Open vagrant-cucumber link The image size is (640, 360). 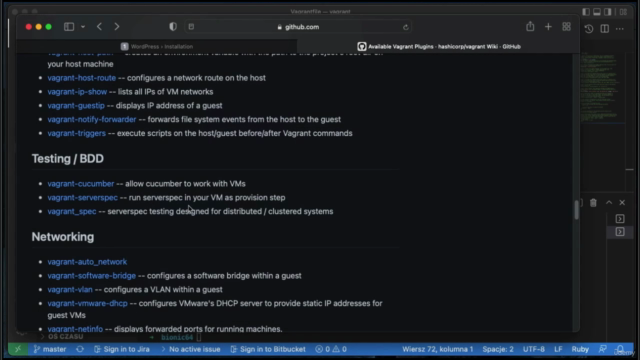[x=81, y=184]
